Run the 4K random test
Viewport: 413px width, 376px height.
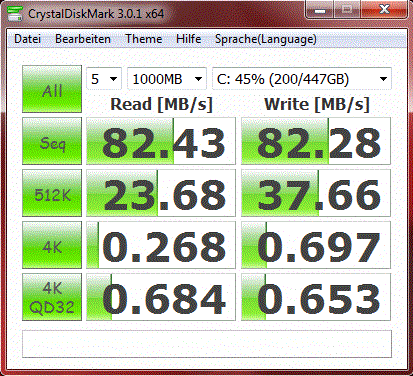tap(52, 245)
